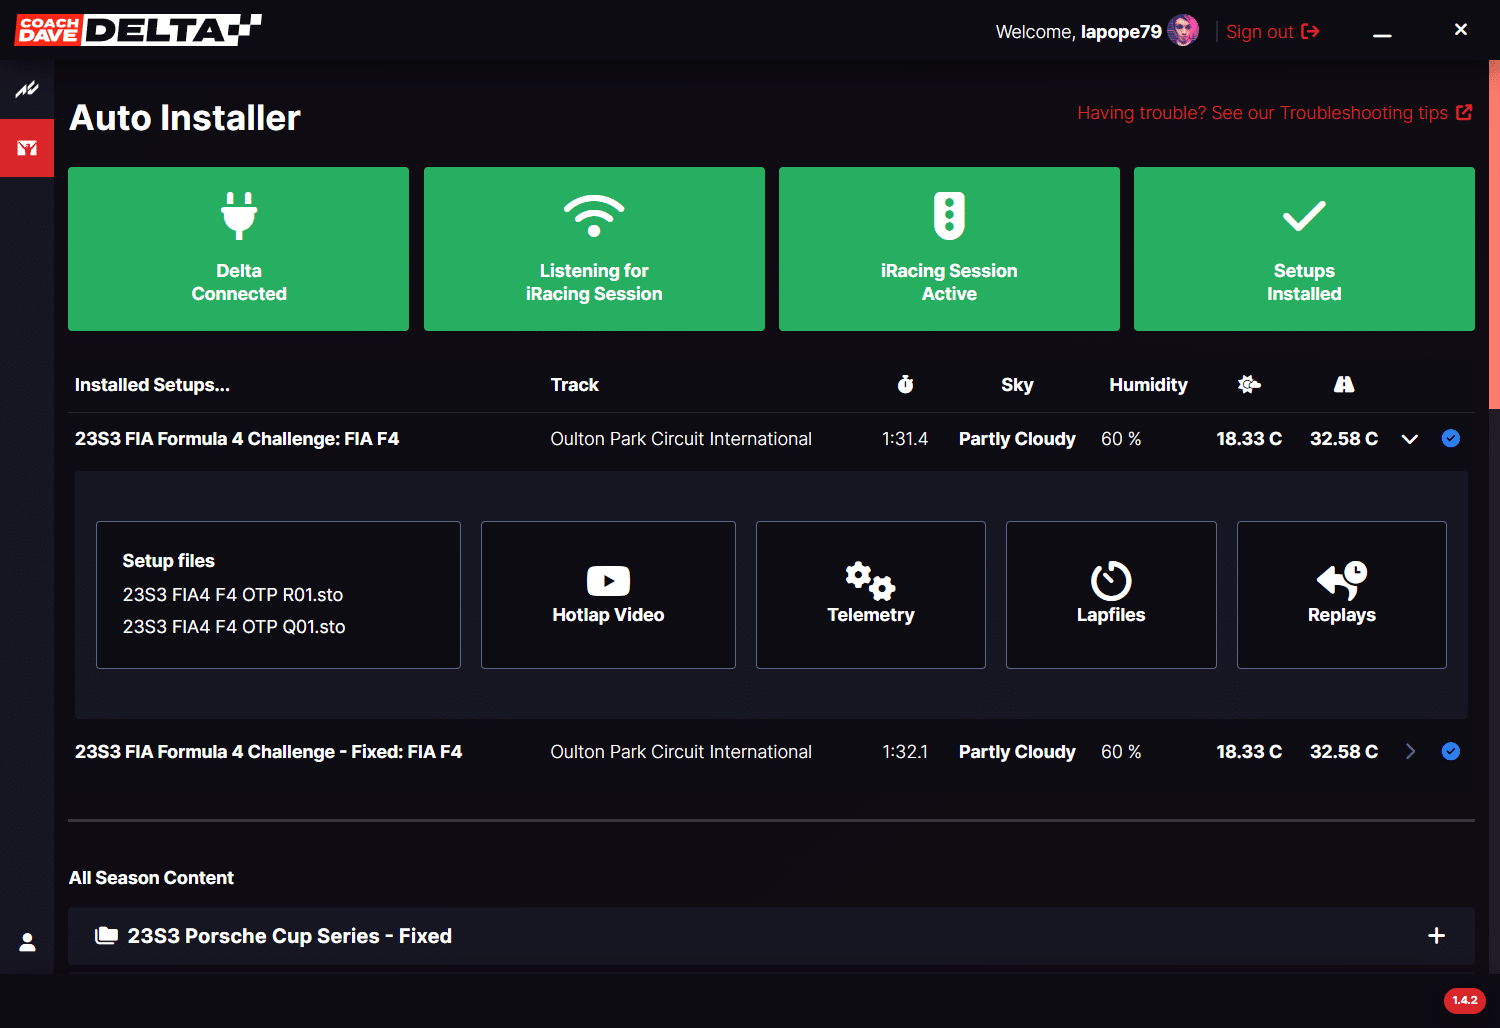
Task: Click Oulton Park track name in Fixed row
Action: point(681,752)
